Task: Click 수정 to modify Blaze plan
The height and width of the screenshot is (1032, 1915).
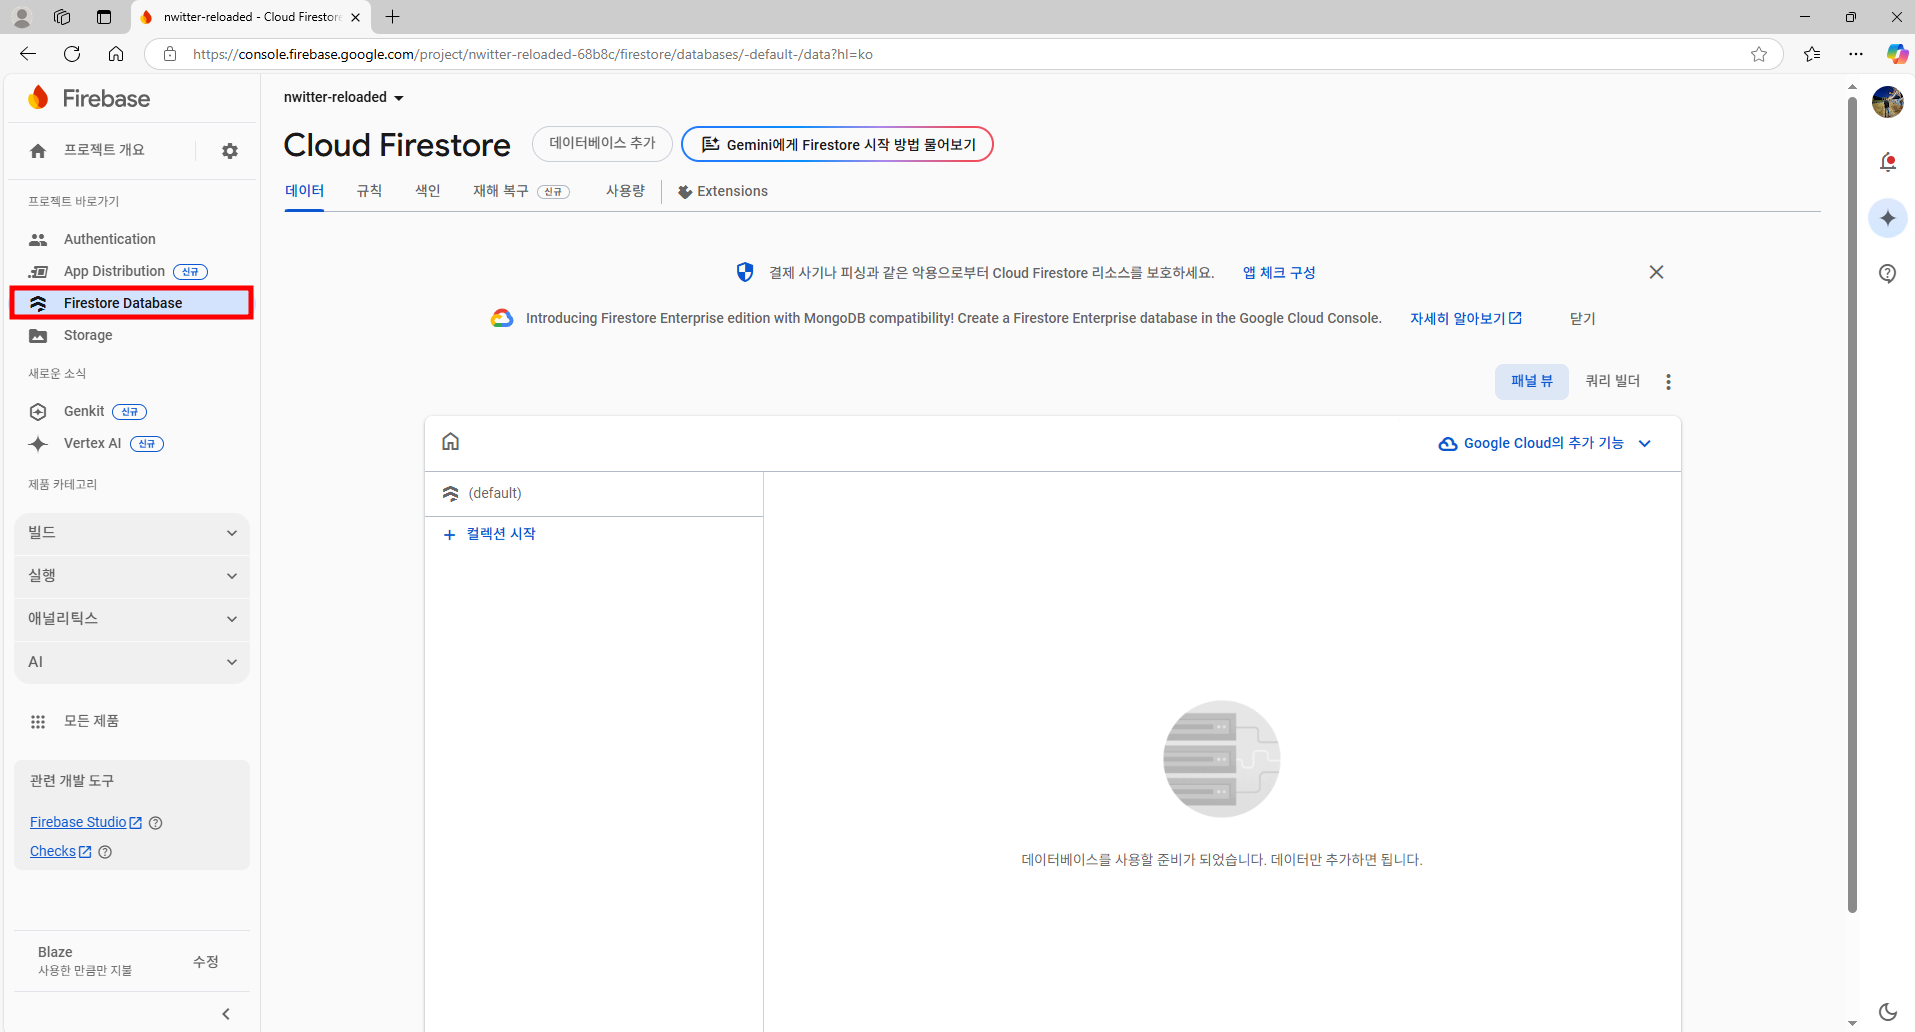Action: pos(206,961)
